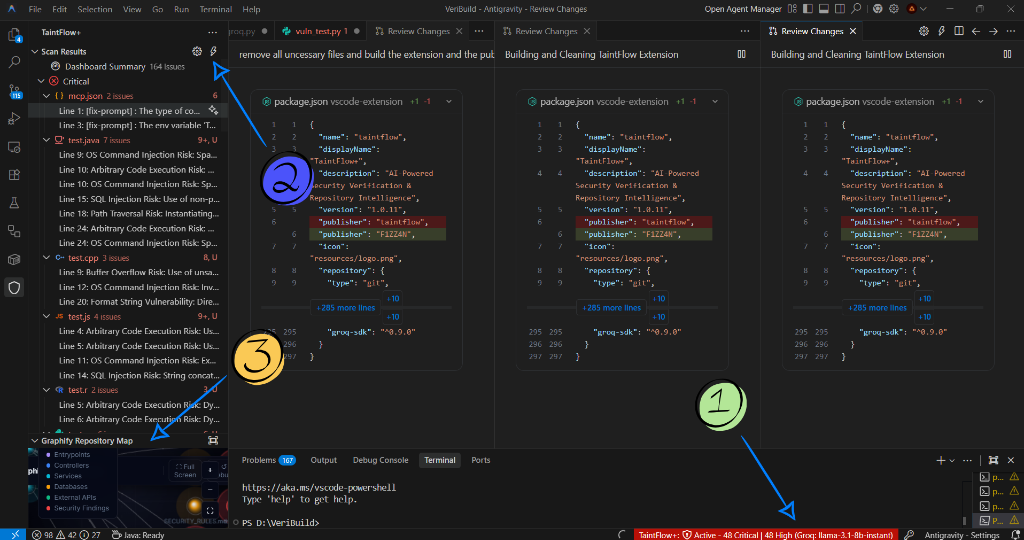Collapse the test.r issues node
This screenshot has width=1024, height=540.
pyautogui.click(x=46, y=390)
